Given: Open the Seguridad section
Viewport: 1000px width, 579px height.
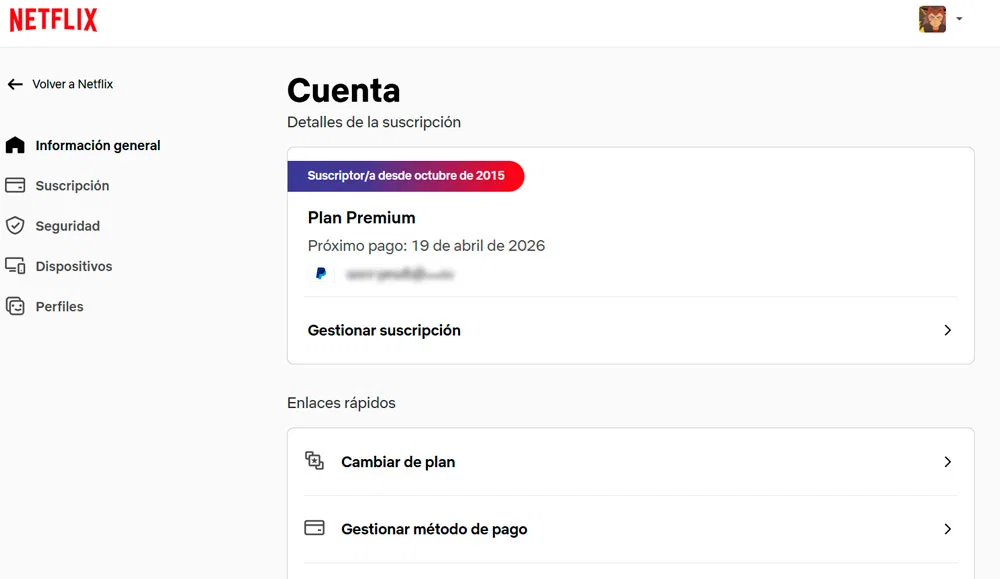Looking at the screenshot, I should tap(68, 226).
